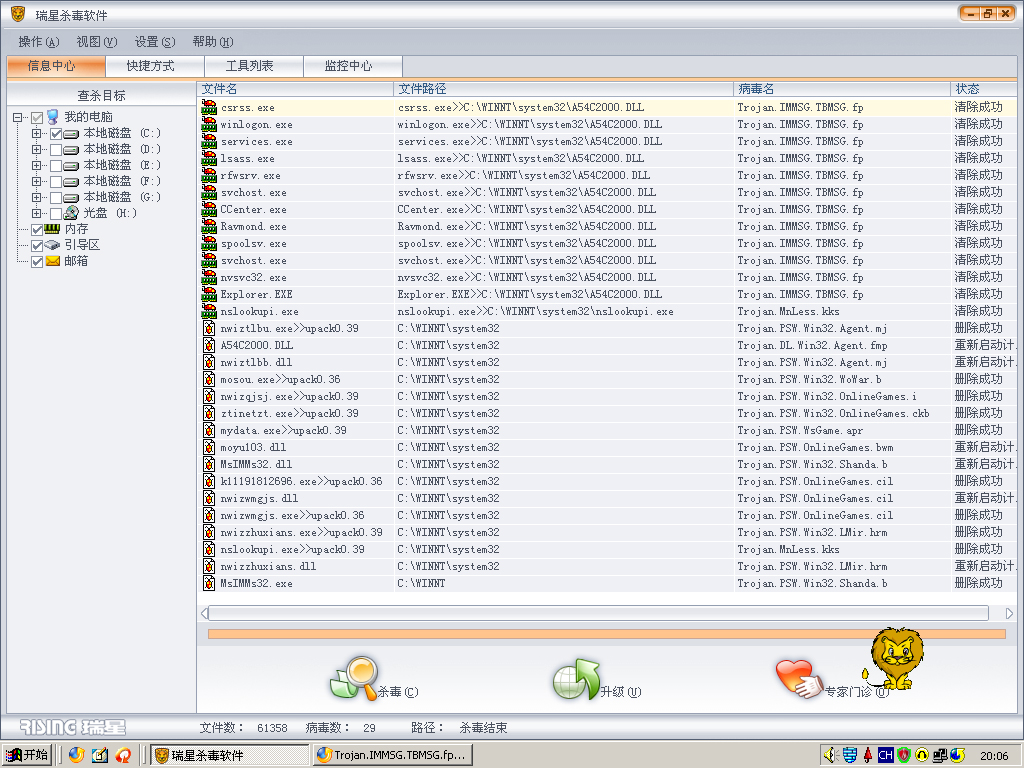Click the scrollbar left arrow
This screenshot has height=768, width=1024.
click(x=204, y=613)
